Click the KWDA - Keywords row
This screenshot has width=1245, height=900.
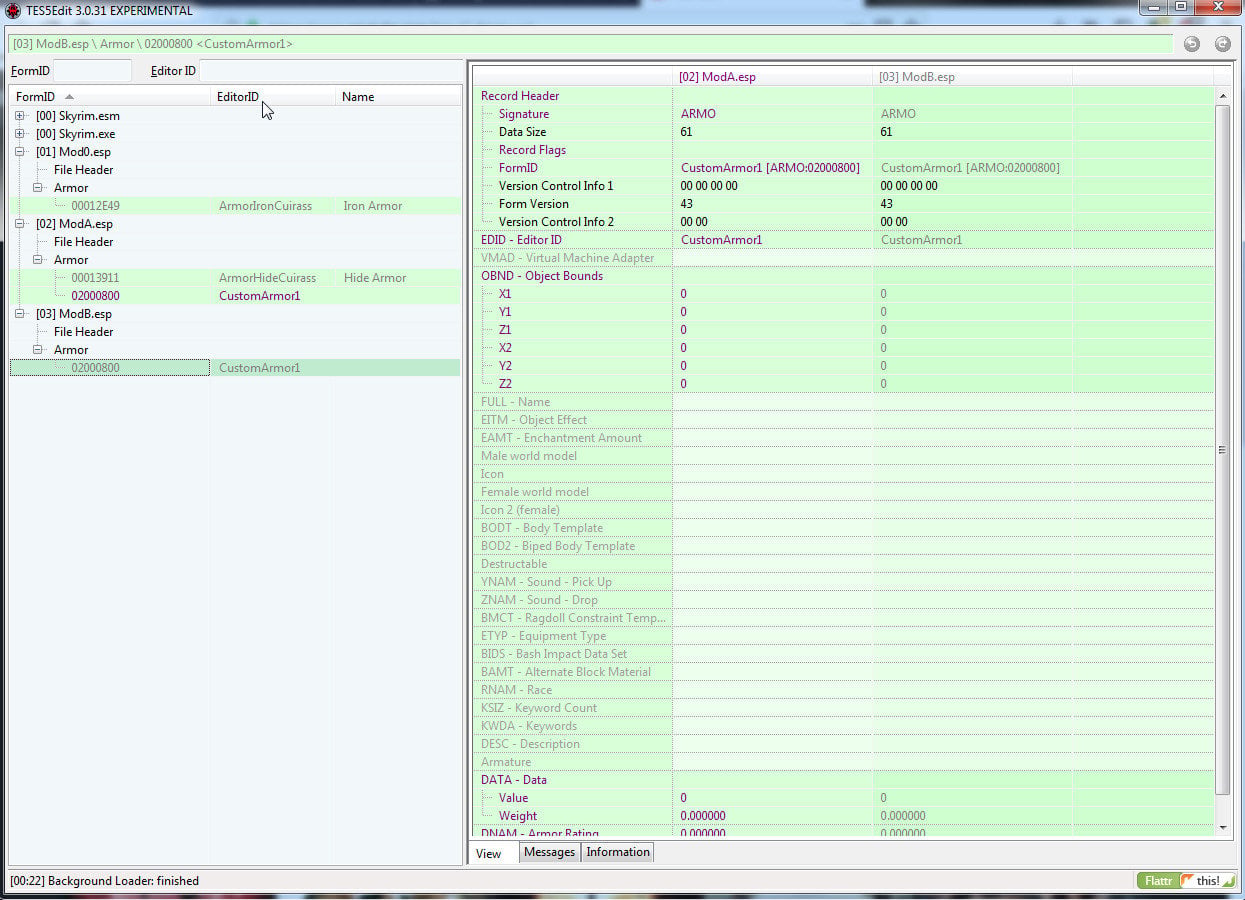pyautogui.click(x=843, y=726)
